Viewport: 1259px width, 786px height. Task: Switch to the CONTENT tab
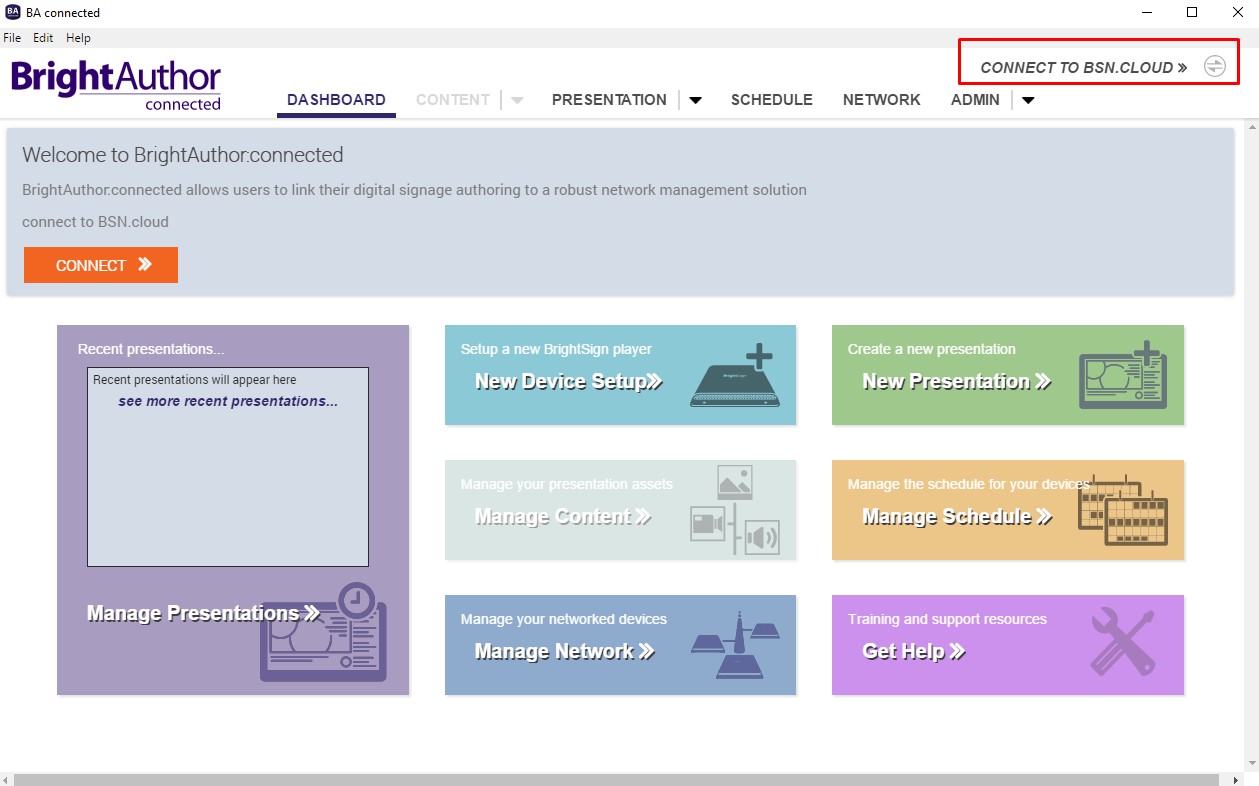pos(453,100)
